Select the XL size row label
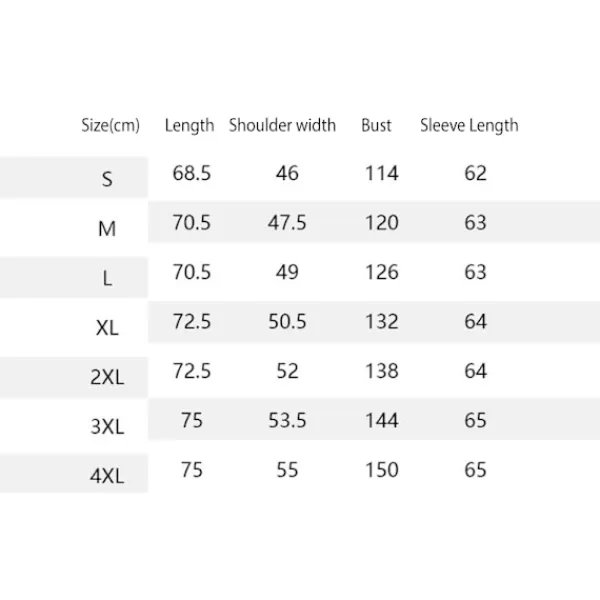 107,329
